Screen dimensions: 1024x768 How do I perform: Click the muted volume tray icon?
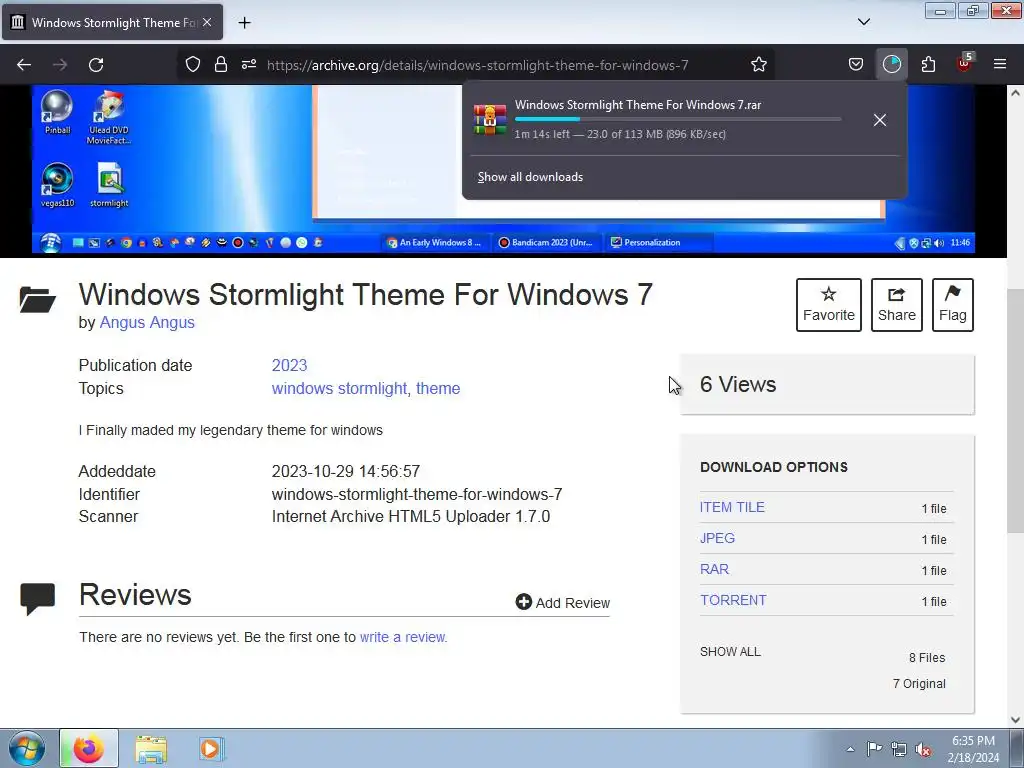[923, 749]
